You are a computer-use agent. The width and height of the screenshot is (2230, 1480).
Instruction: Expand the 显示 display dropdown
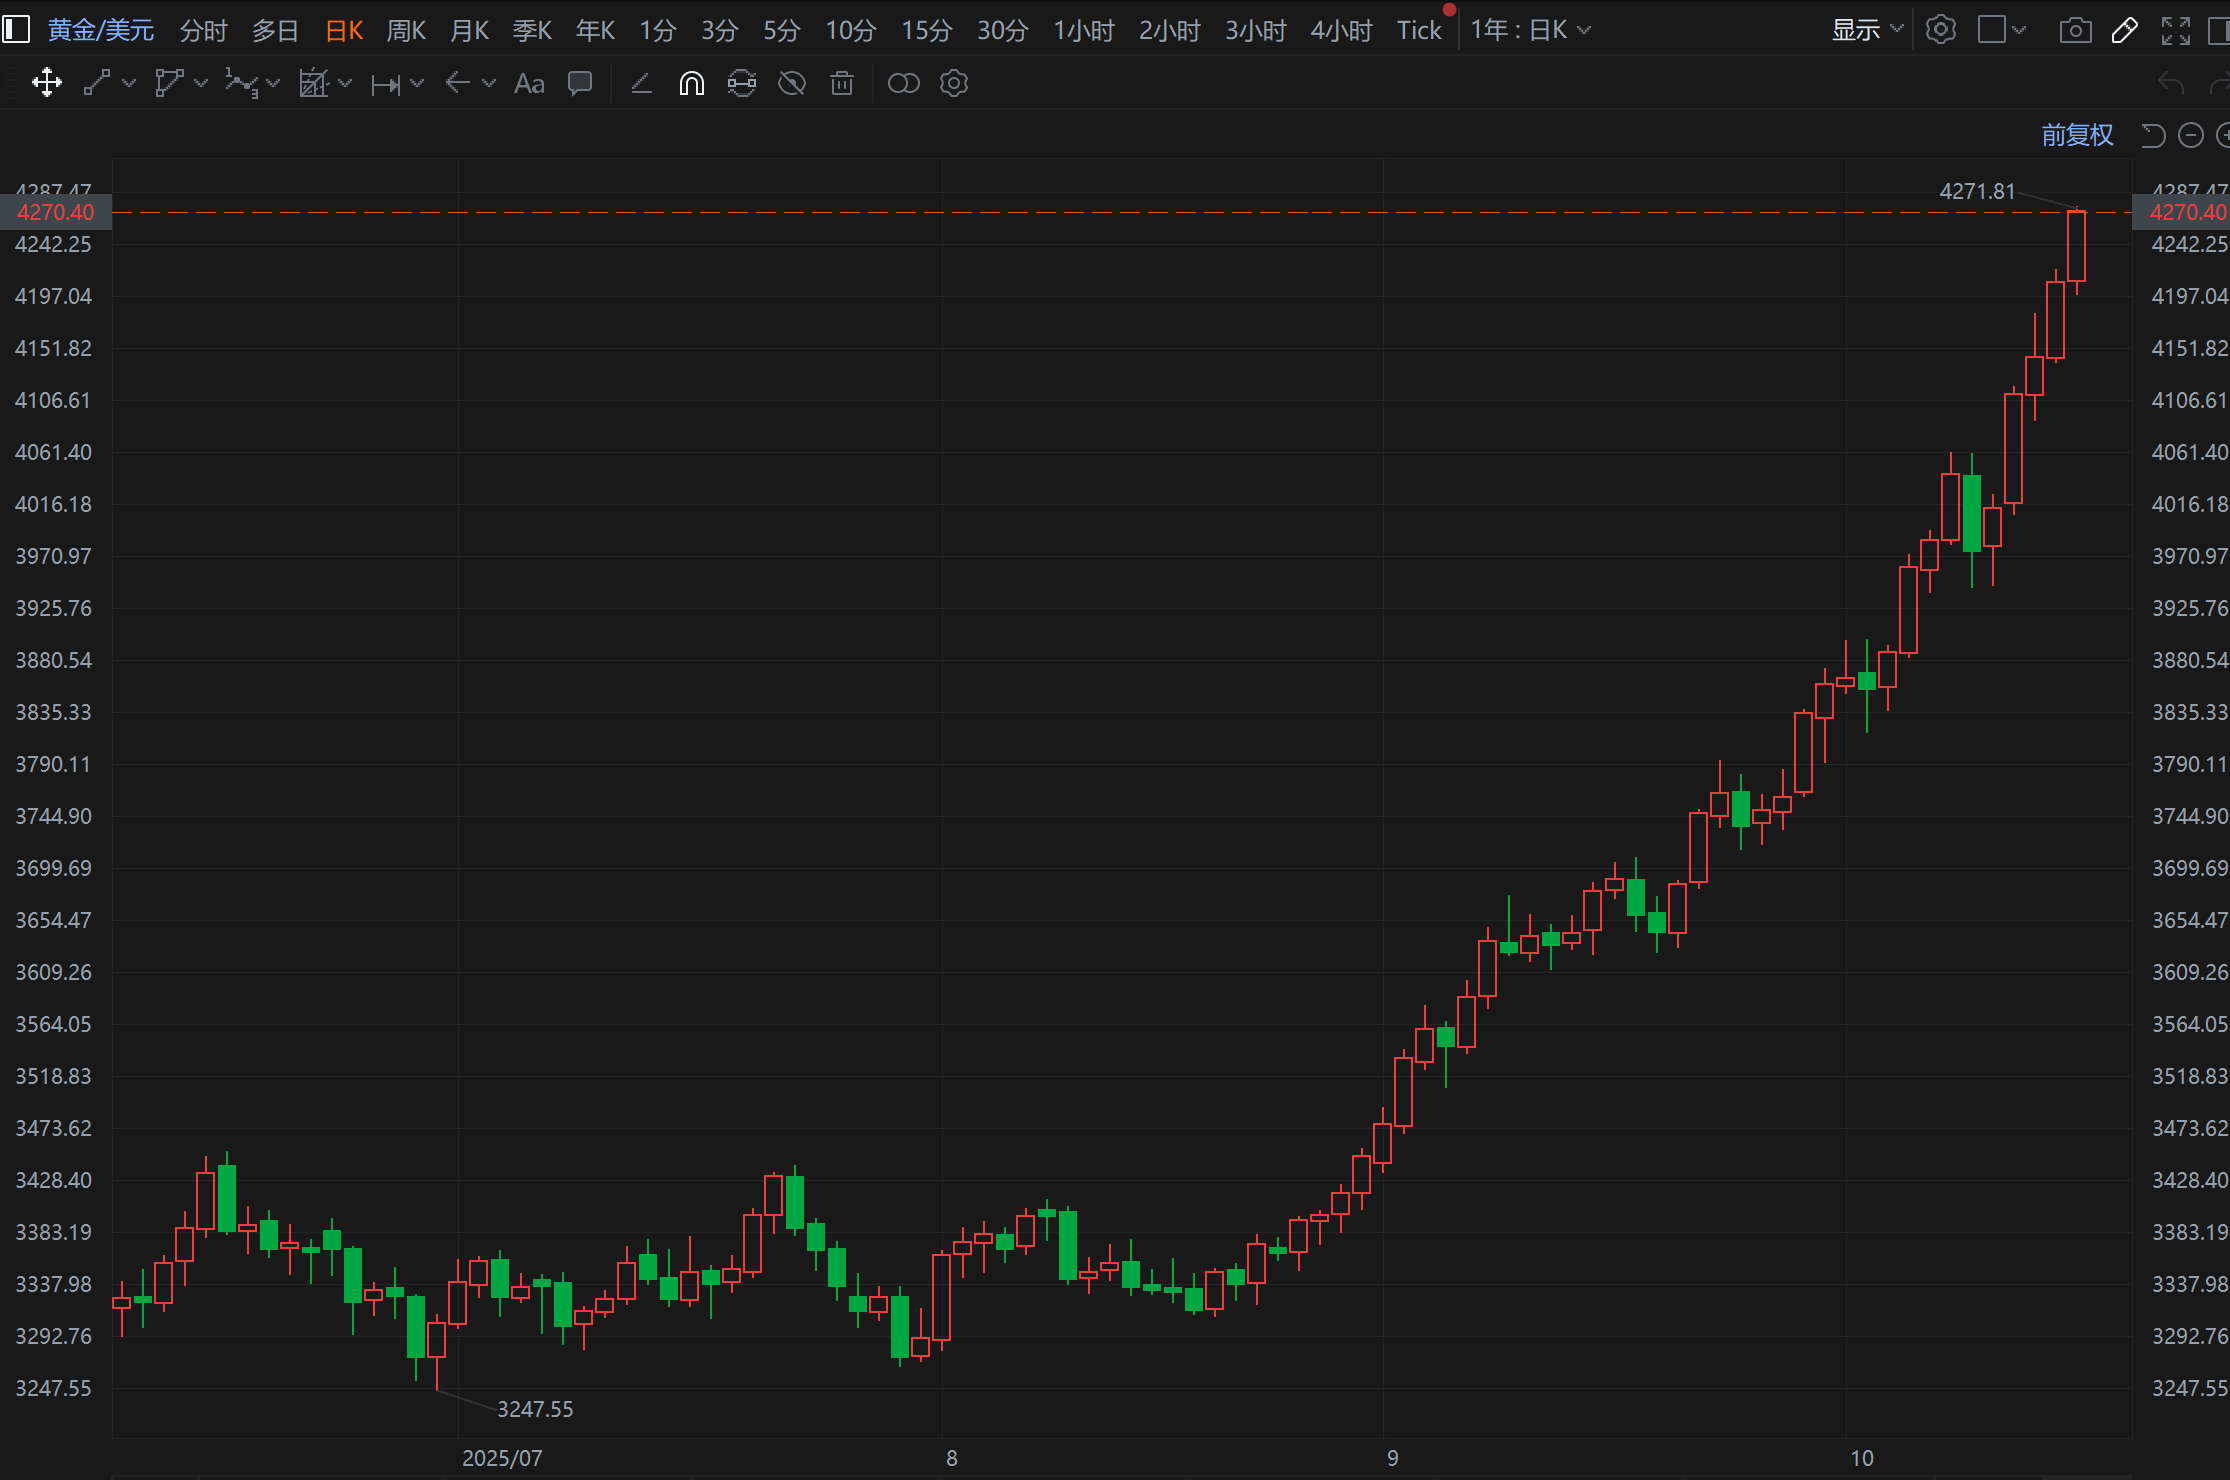point(1866,30)
